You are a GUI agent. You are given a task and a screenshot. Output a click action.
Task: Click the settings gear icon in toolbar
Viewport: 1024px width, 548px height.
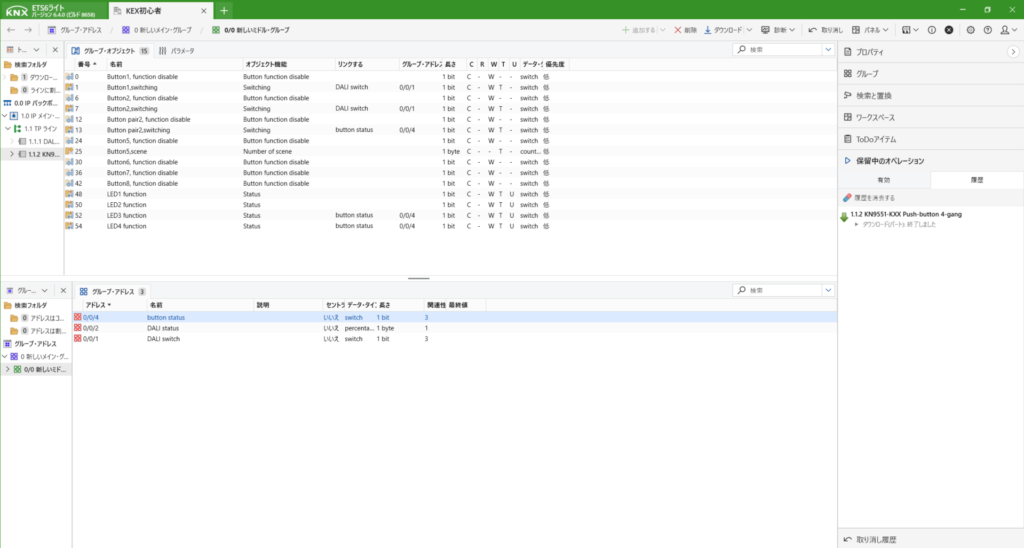[971, 30]
